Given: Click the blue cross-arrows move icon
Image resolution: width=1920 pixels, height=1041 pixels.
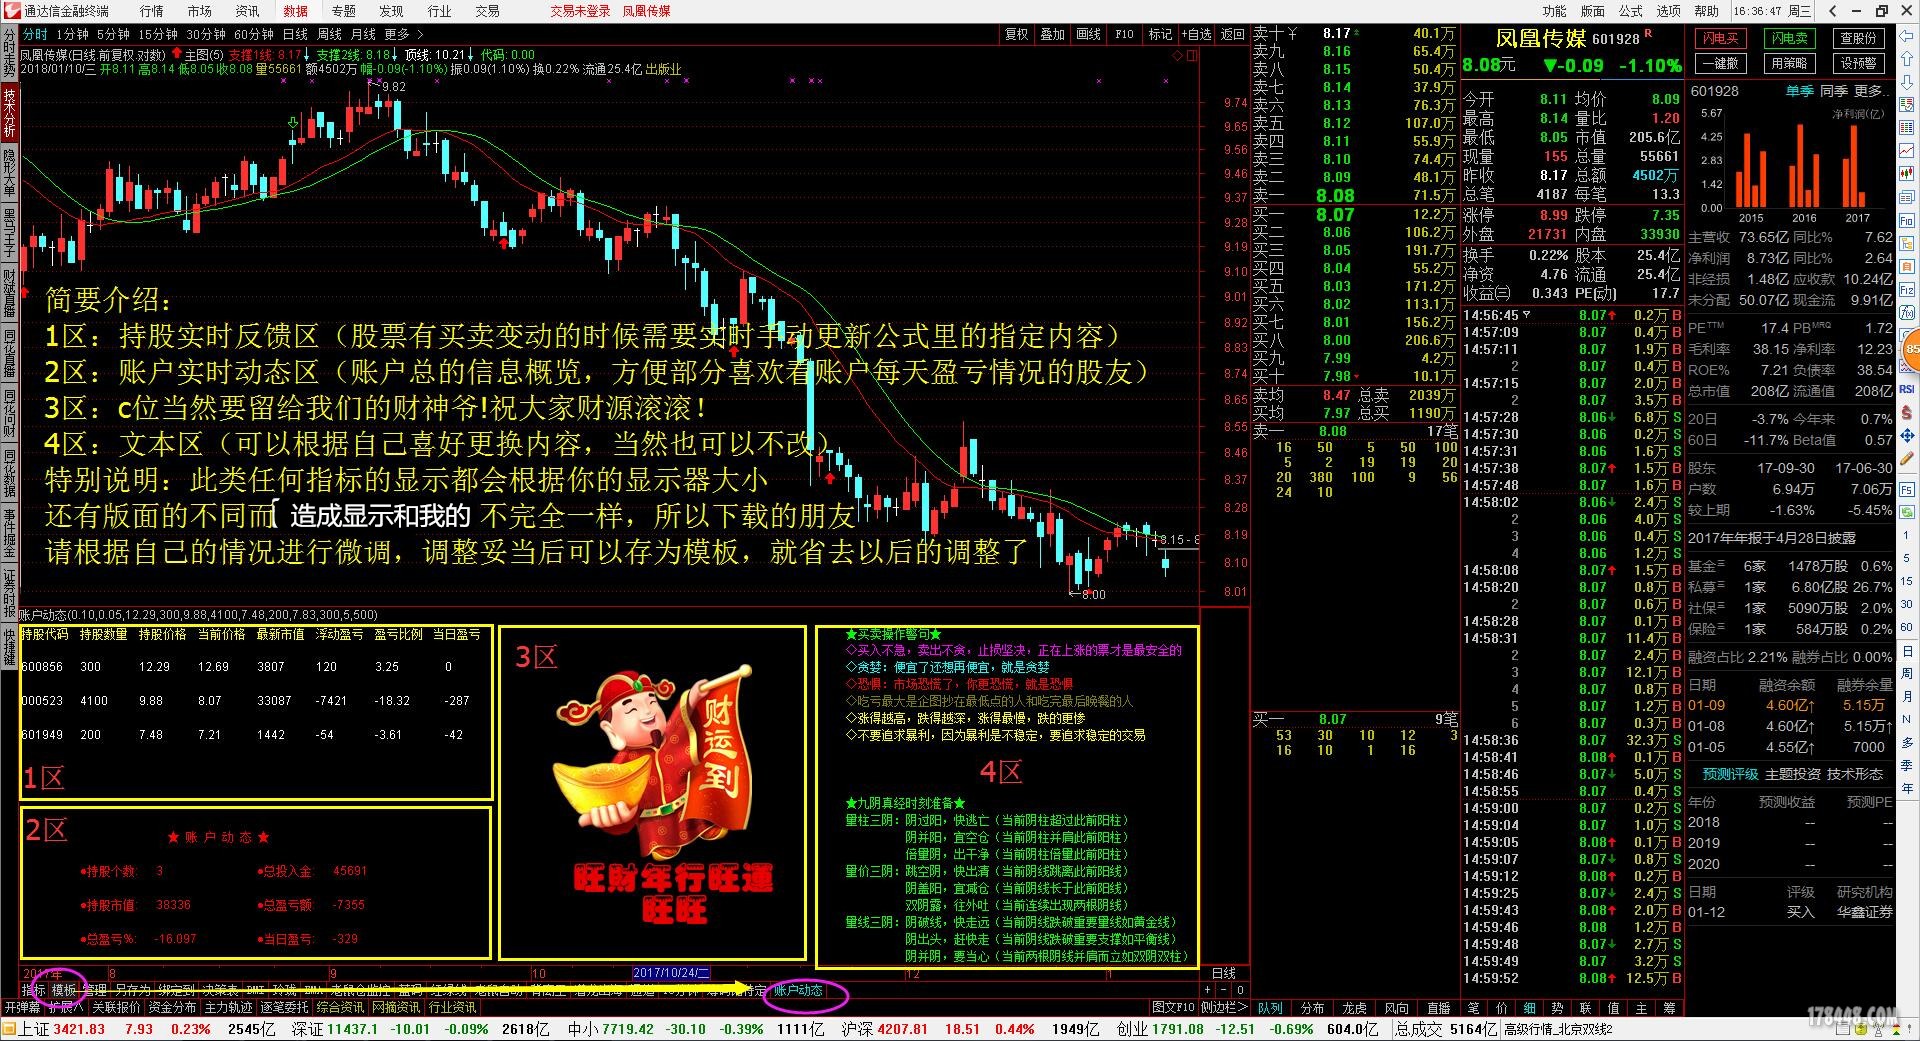Looking at the screenshot, I should click(1907, 436).
